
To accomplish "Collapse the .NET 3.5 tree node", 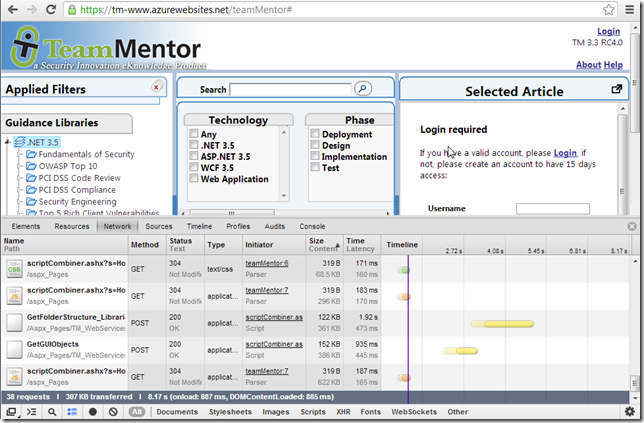I will click(x=7, y=142).
